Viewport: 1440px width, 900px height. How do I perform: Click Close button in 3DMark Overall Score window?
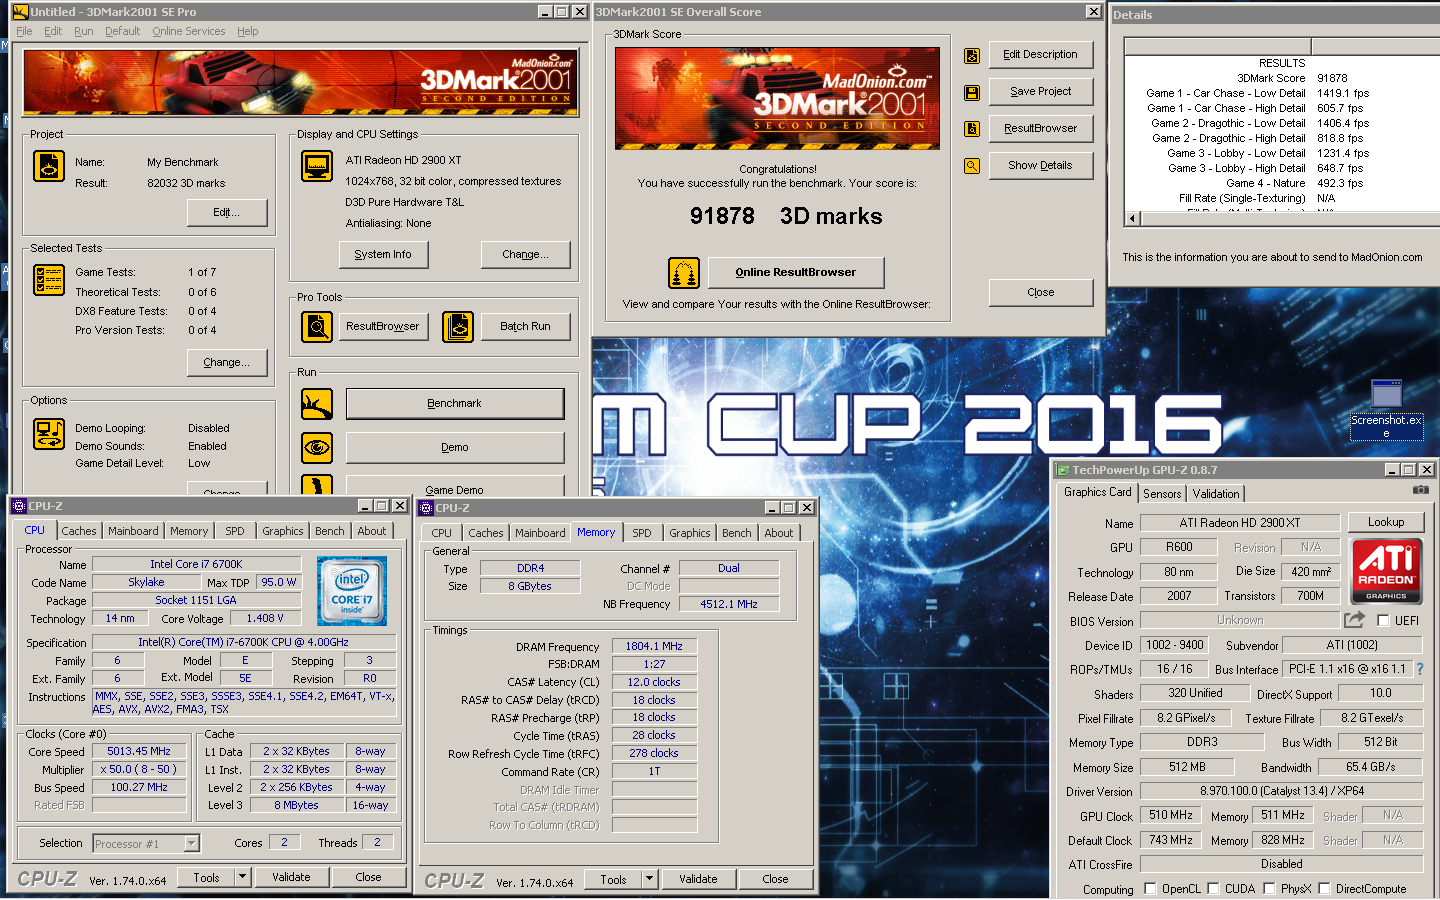point(1041,292)
